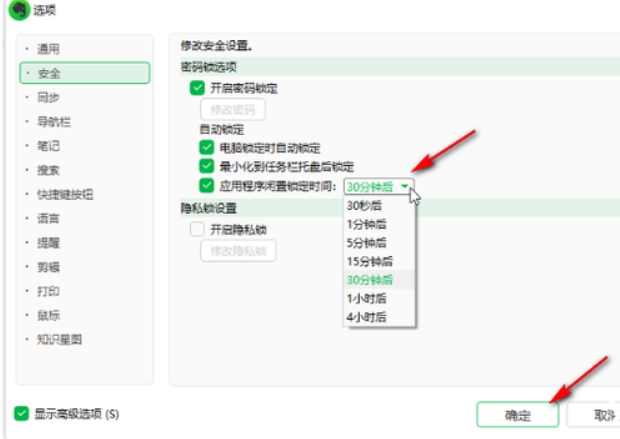This screenshot has height=439, width=620.
Task: Toggle 显示高级选项 (S) checkbox
Action: pyautogui.click(x=21, y=414)
